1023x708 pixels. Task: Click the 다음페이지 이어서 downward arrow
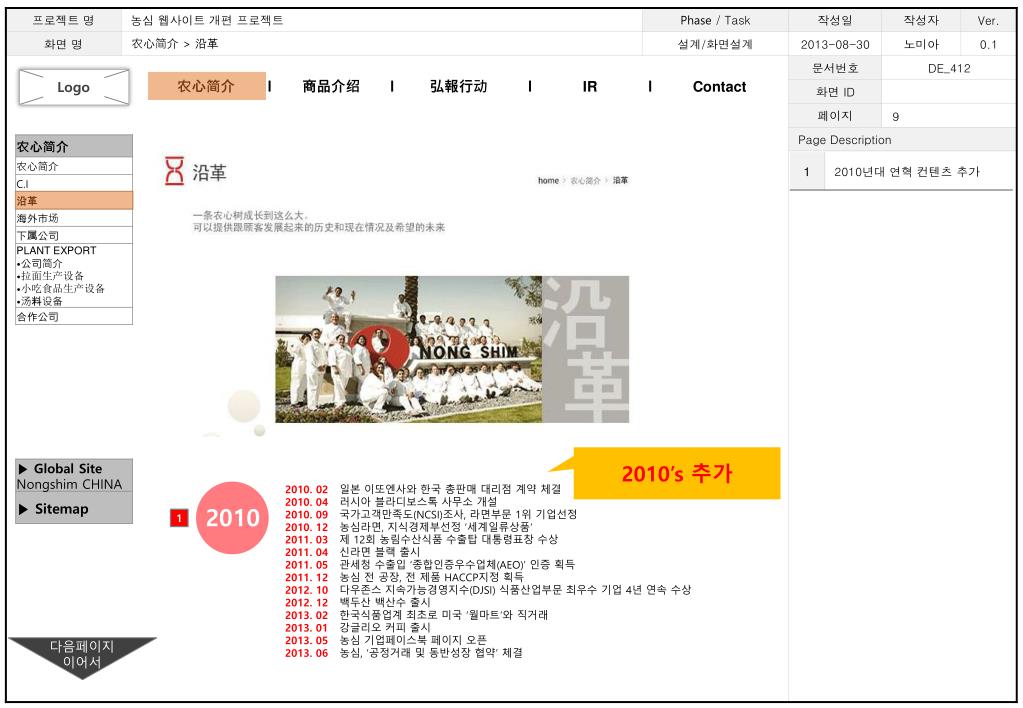pos(82,657)
